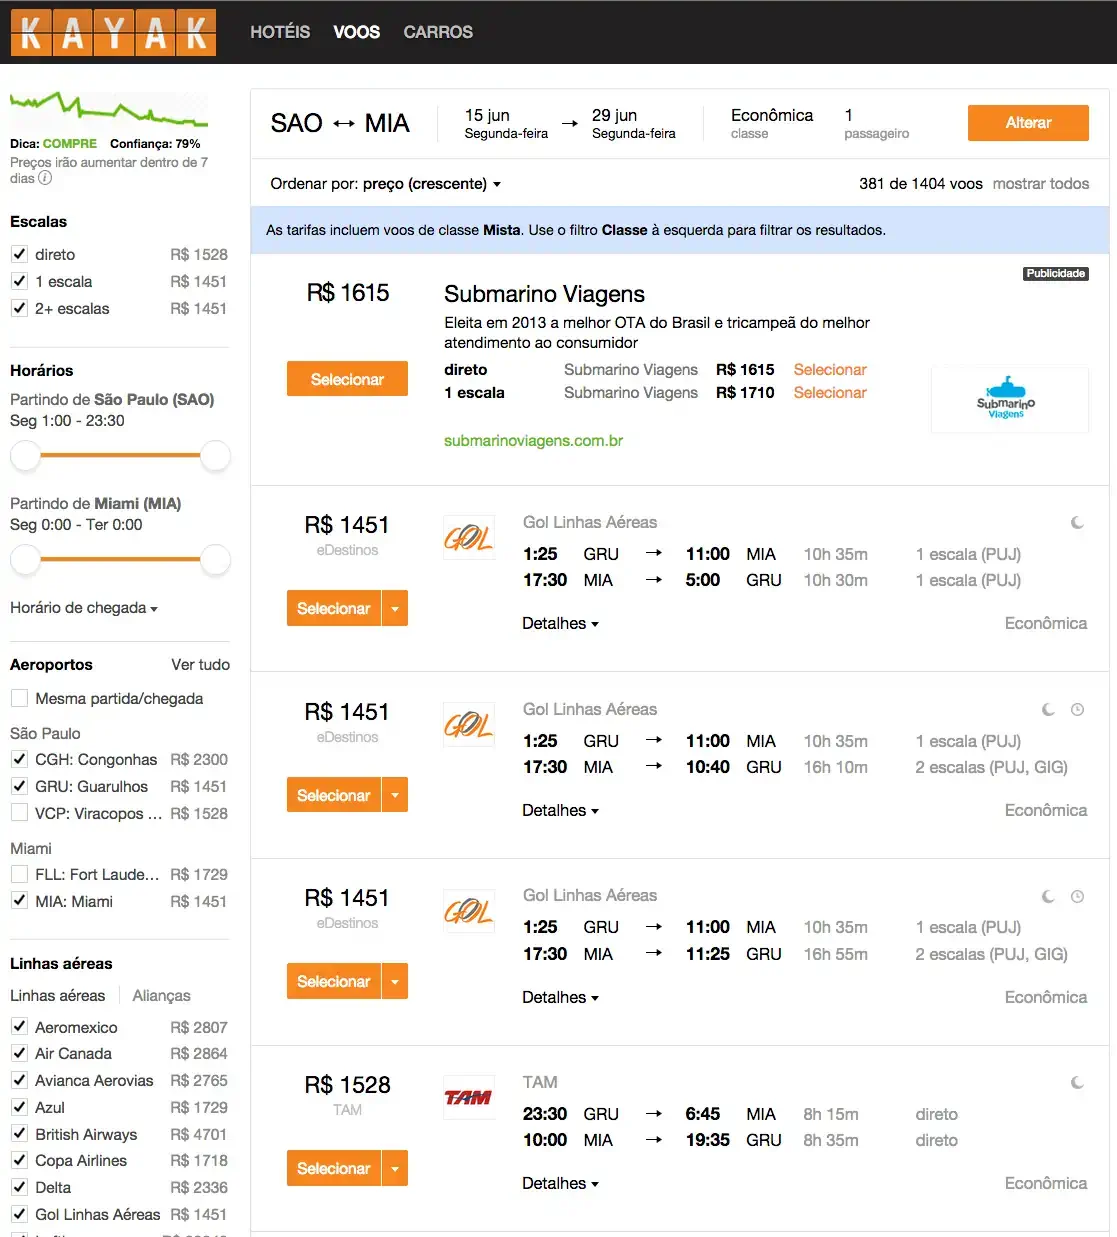Click the Gol logo on the 10:40 return flight
The width and height of the screenshot is (1117, 1237).
click(x=469, y=724)
